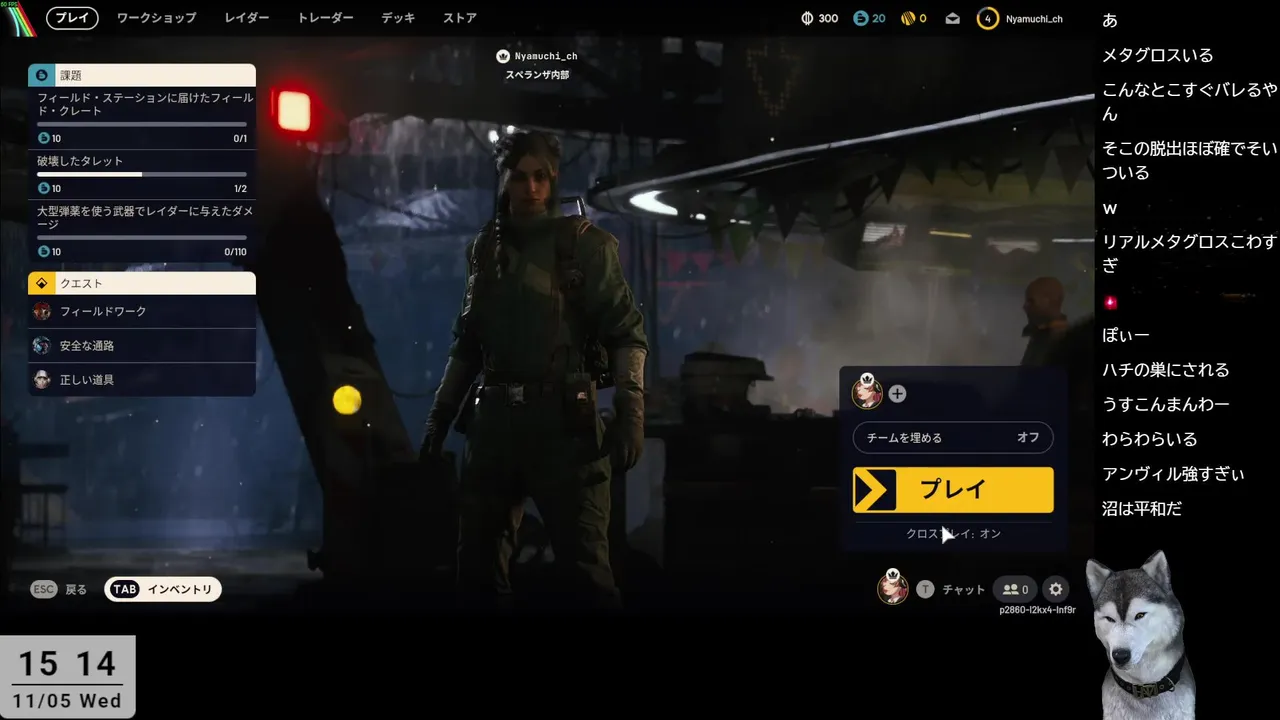Click the わらわらいる chat message
This screenshot has height=720, width=1280.
(1149, 439)
